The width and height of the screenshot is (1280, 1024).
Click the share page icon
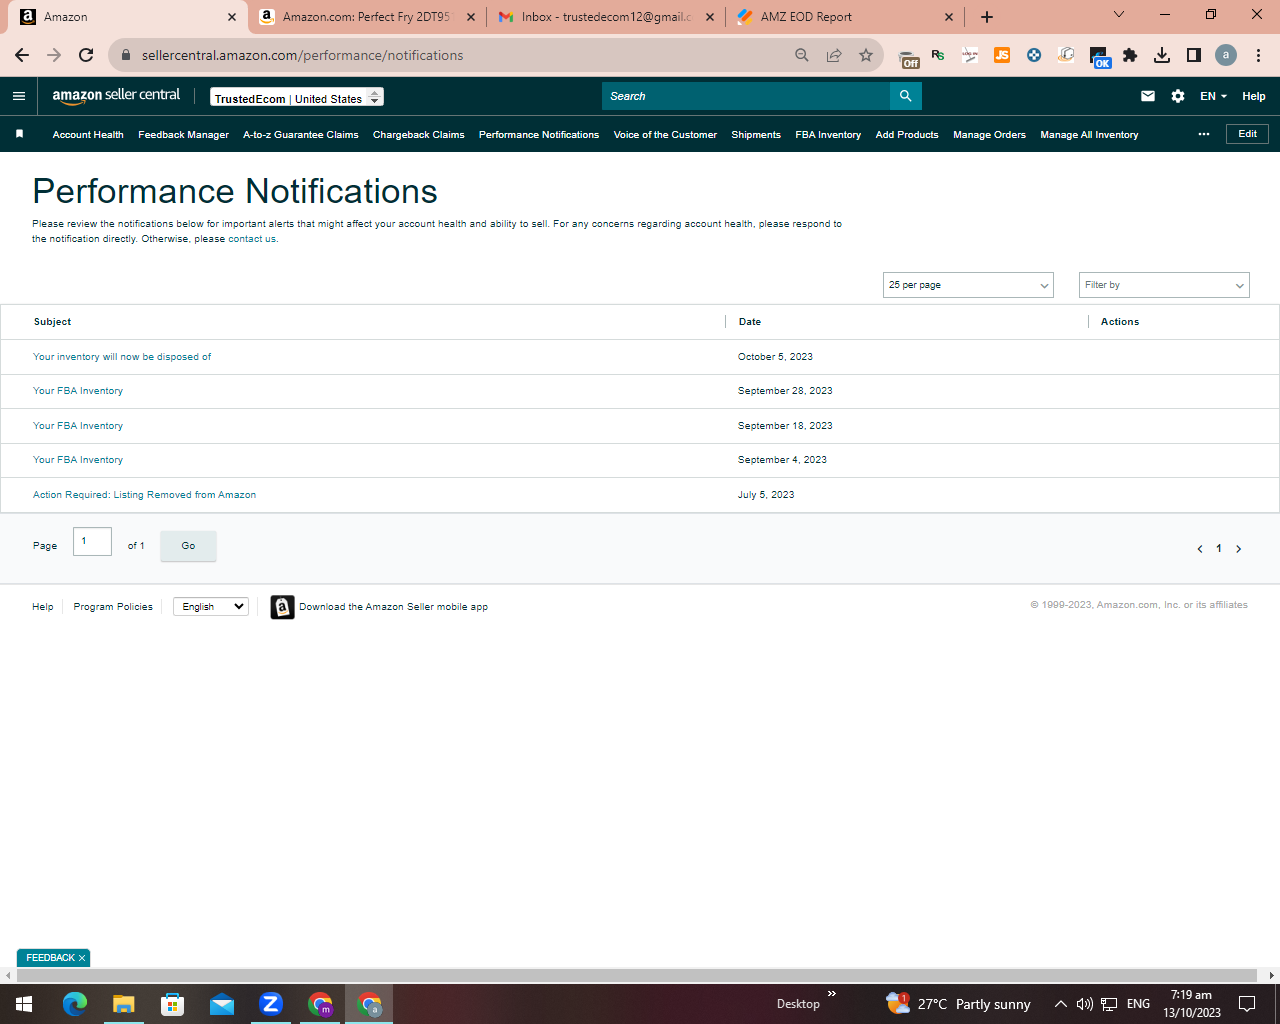click(x=834, y=55)
